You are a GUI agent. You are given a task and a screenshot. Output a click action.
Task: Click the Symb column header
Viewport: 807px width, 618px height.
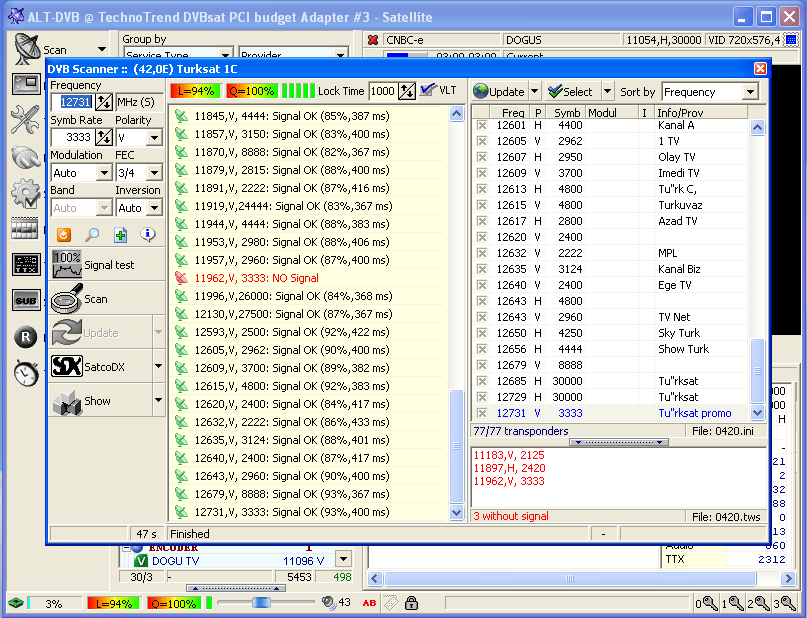(x=565, y=112)
